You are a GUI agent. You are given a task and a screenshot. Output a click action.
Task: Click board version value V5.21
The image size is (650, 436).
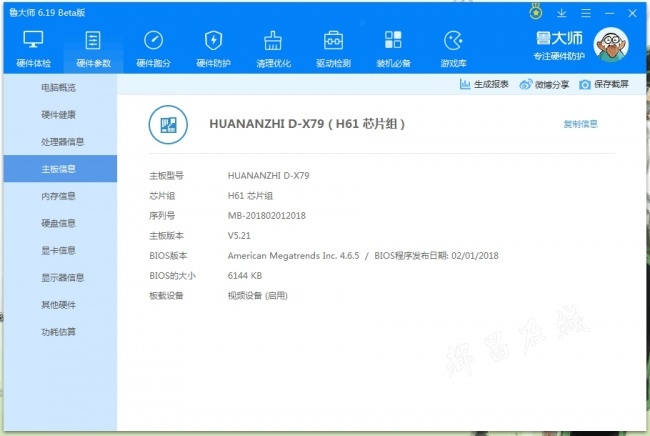tap(239, 236)
